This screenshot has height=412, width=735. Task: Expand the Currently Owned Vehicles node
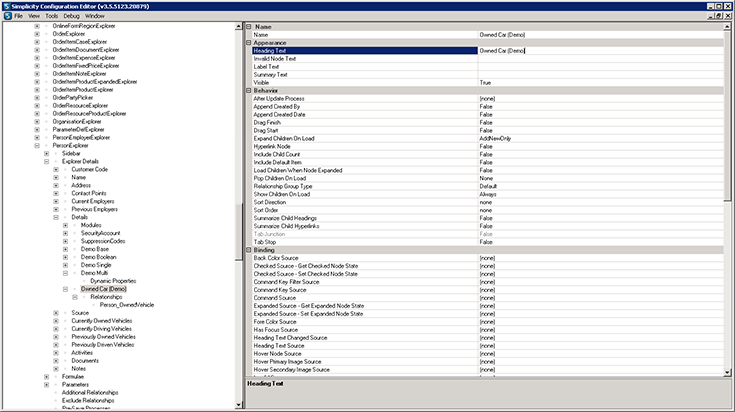tap(56, 321)
